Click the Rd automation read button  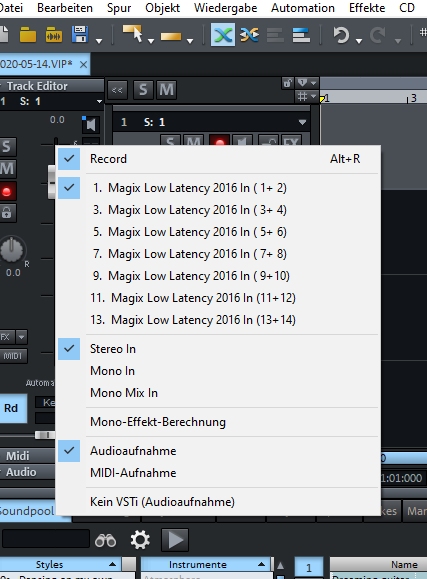point(11,408)
